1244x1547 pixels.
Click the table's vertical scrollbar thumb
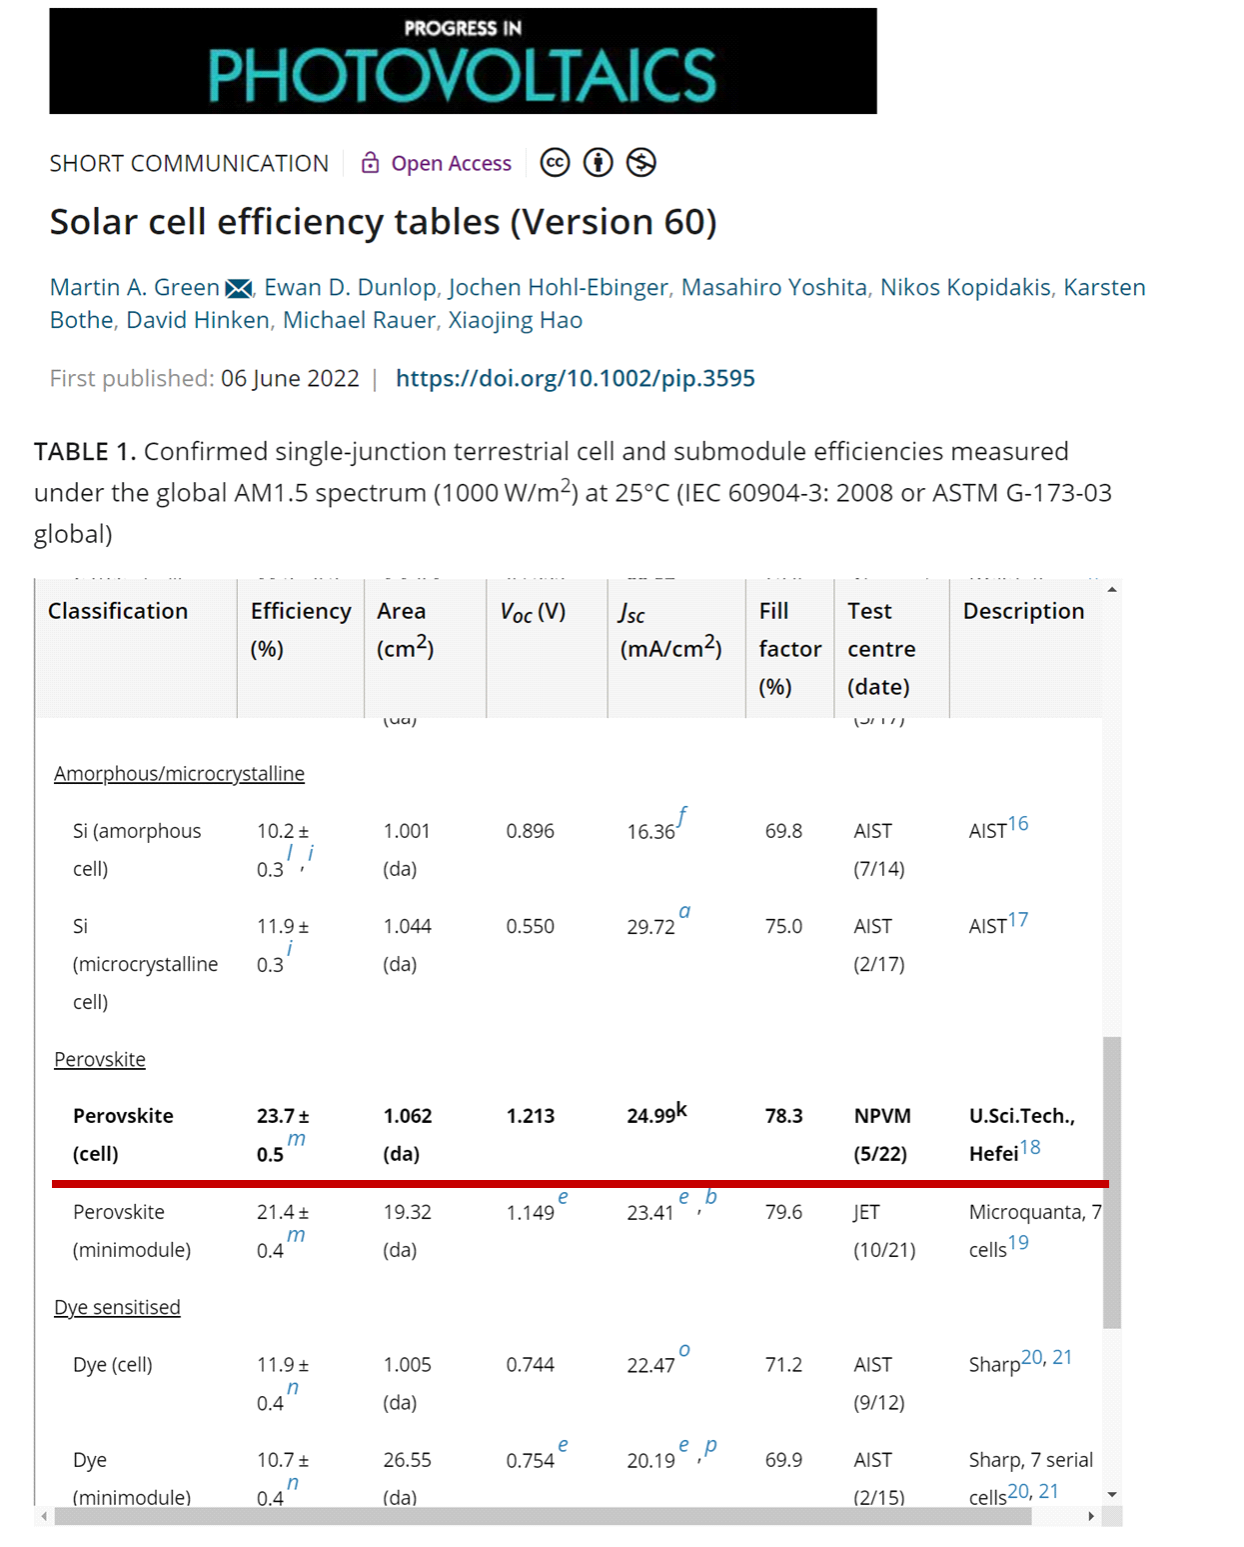[1112, 1182]
